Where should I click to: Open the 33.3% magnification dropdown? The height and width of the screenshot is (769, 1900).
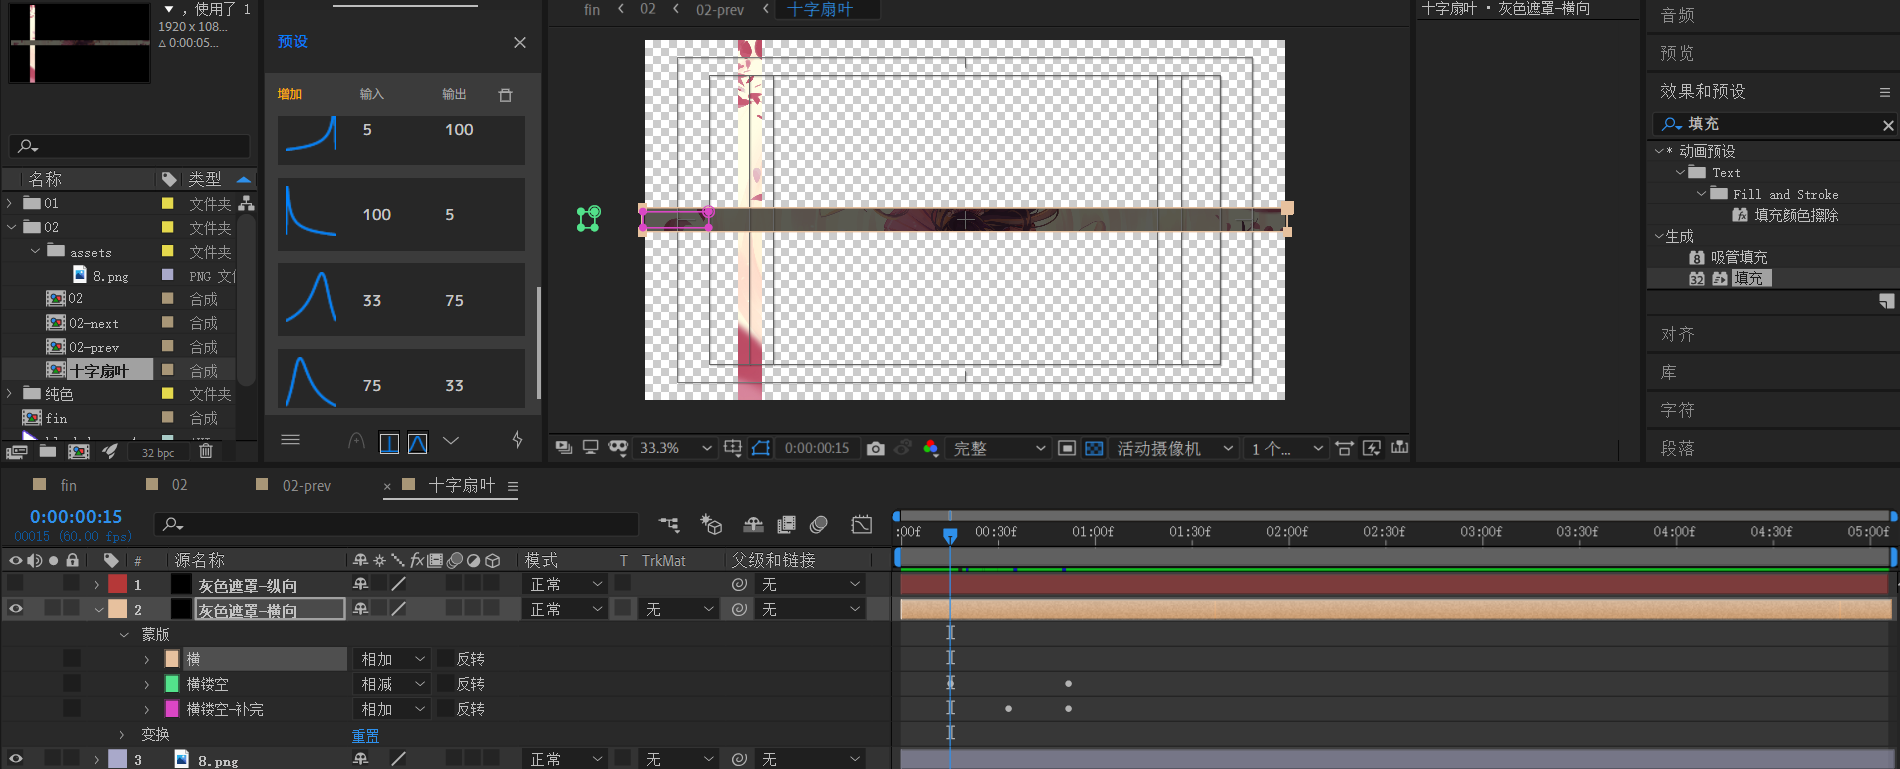(x=675, y=448)
